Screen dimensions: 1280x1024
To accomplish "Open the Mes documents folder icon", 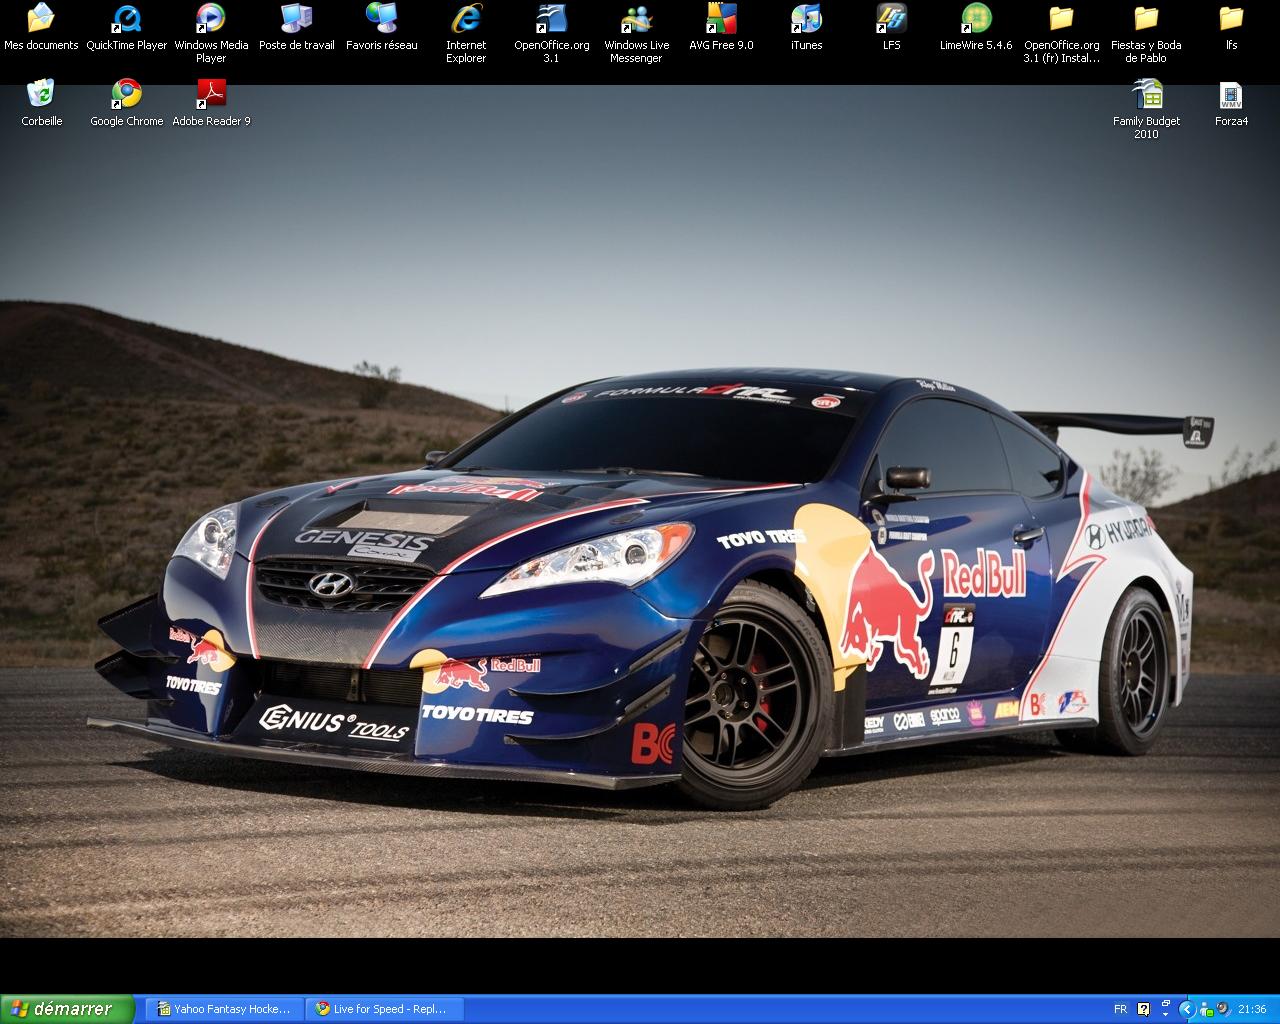I will click(x=41, y=18).
